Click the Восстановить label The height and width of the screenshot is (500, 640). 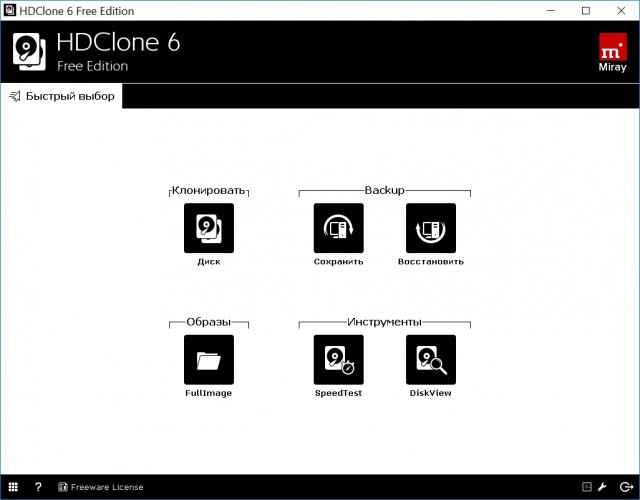point(431,262)
